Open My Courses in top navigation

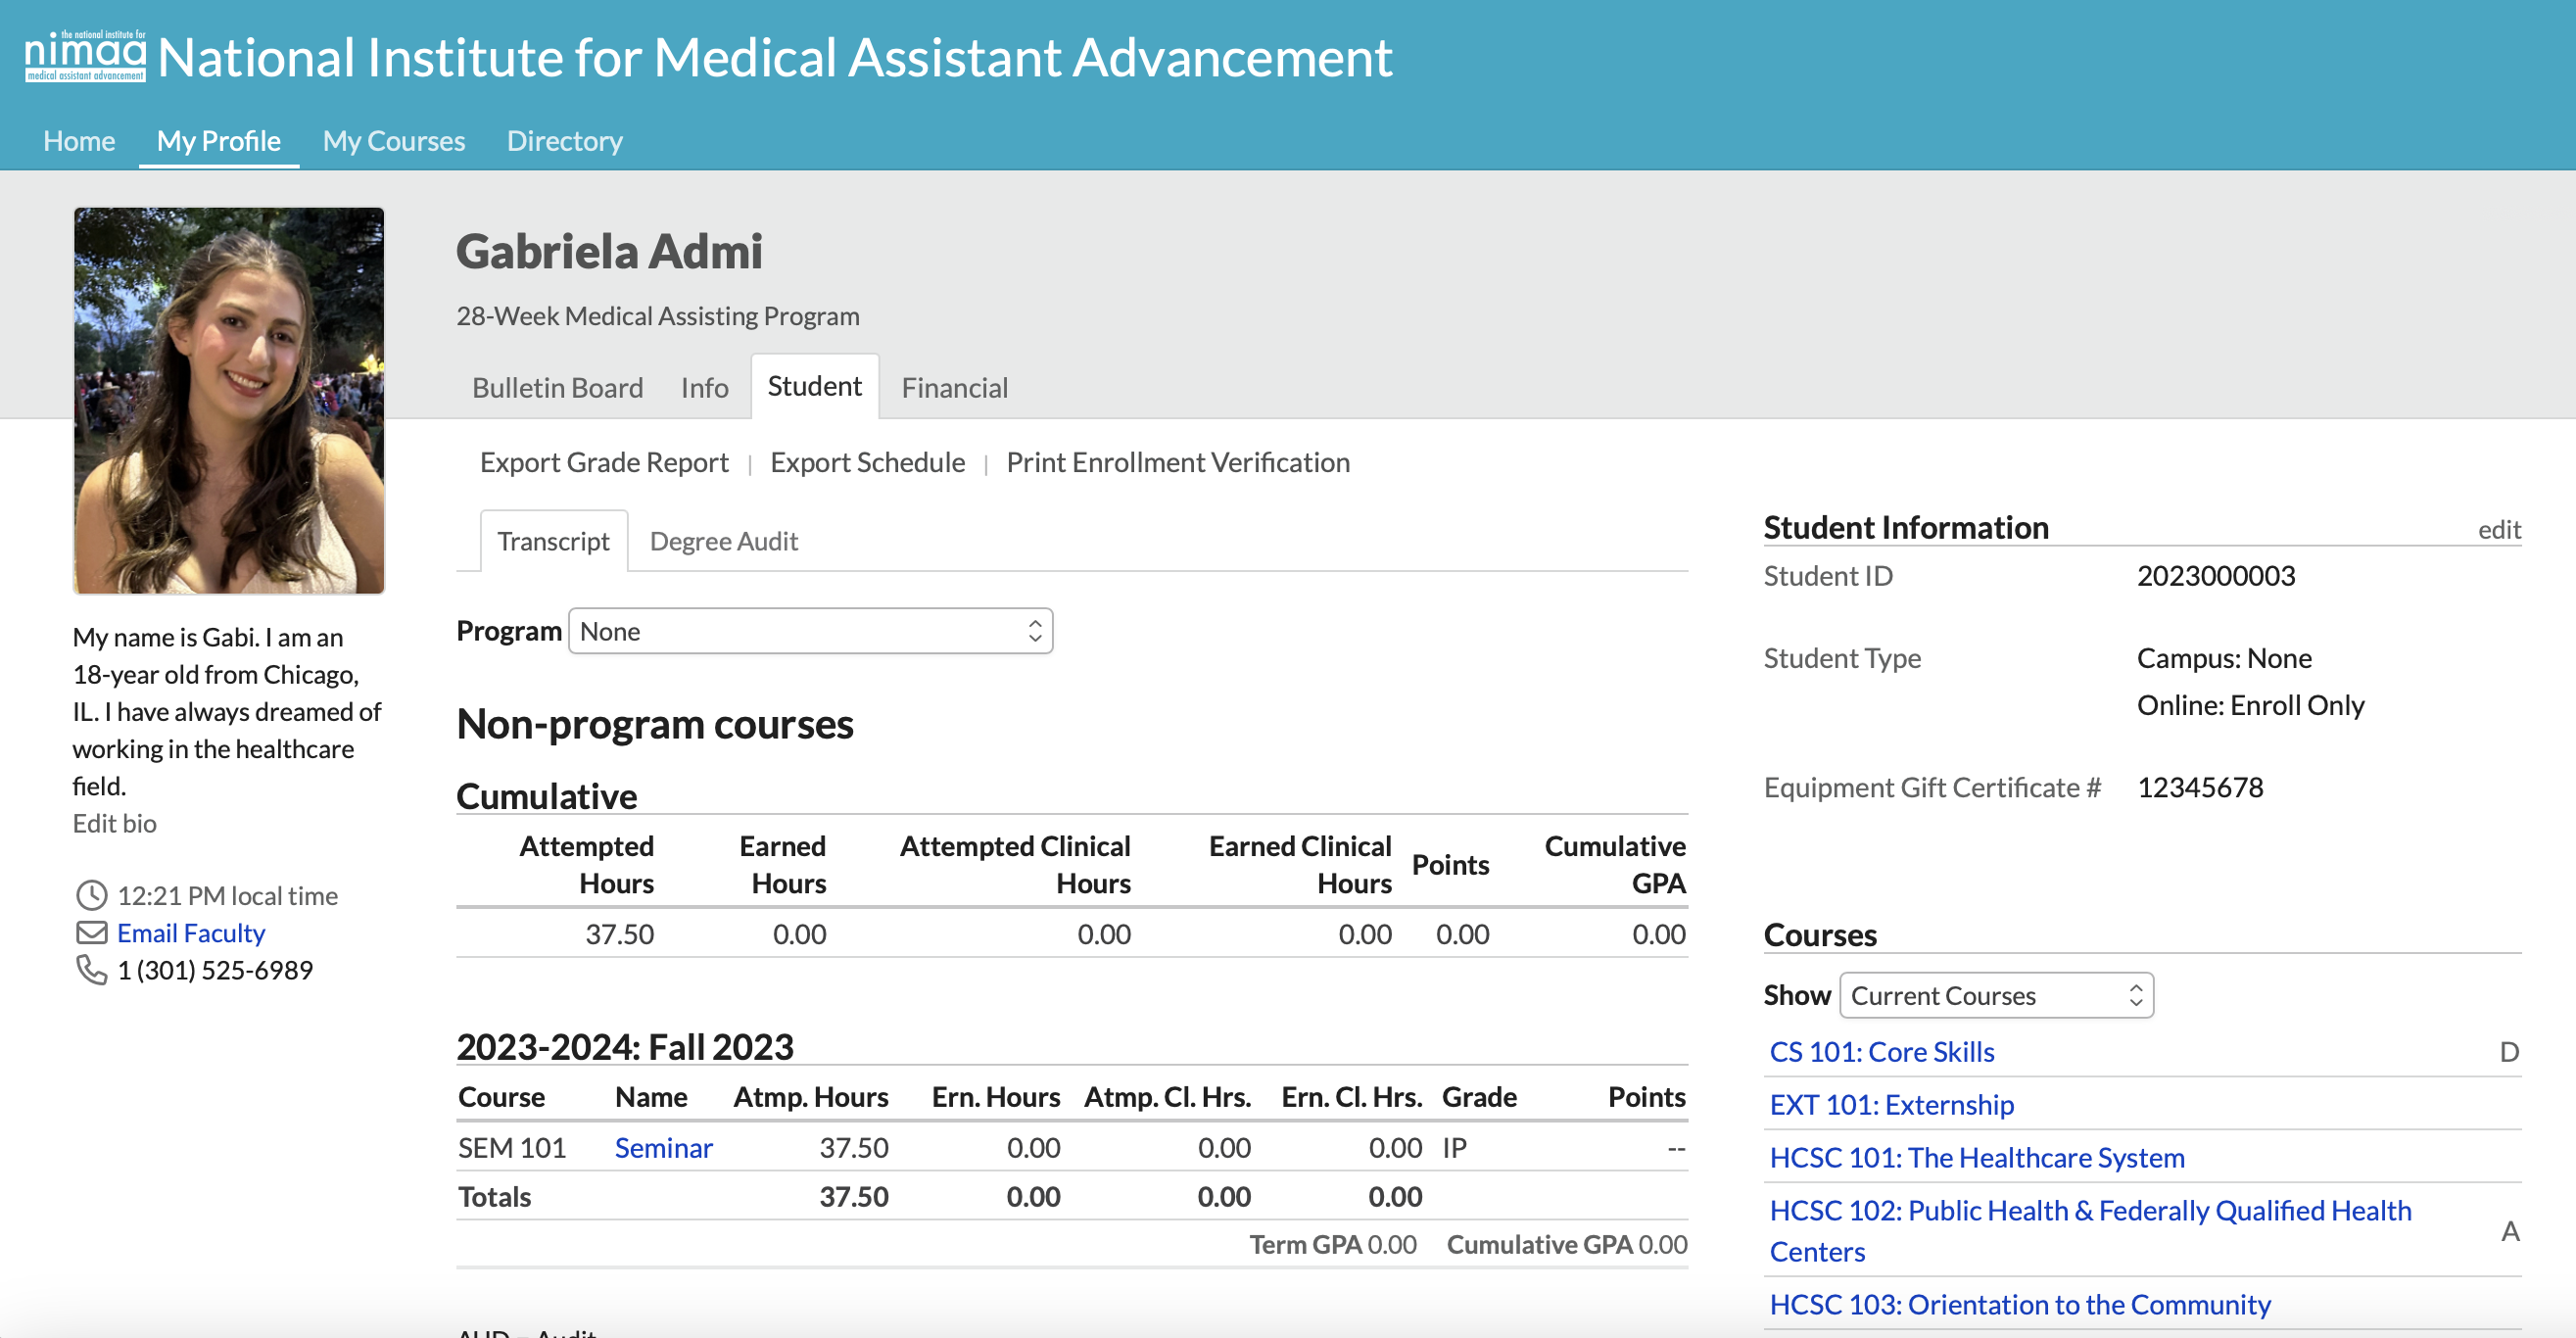(x=393, y=141)
